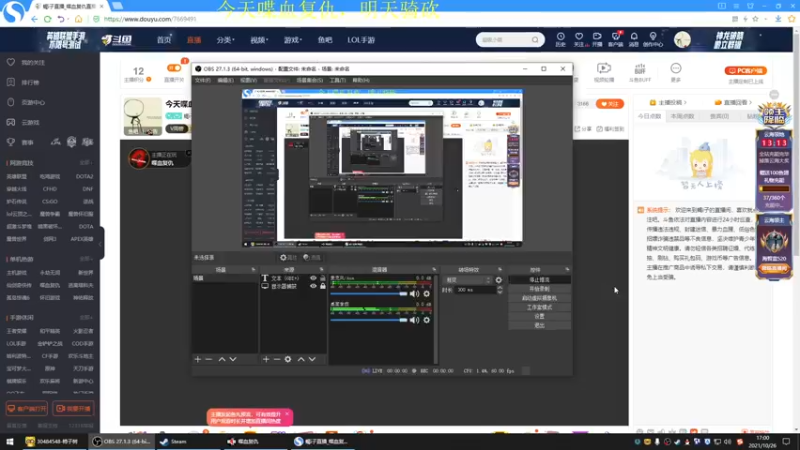
Task: Go to 首页 home in Douyu nav
Action: [164, 40]
